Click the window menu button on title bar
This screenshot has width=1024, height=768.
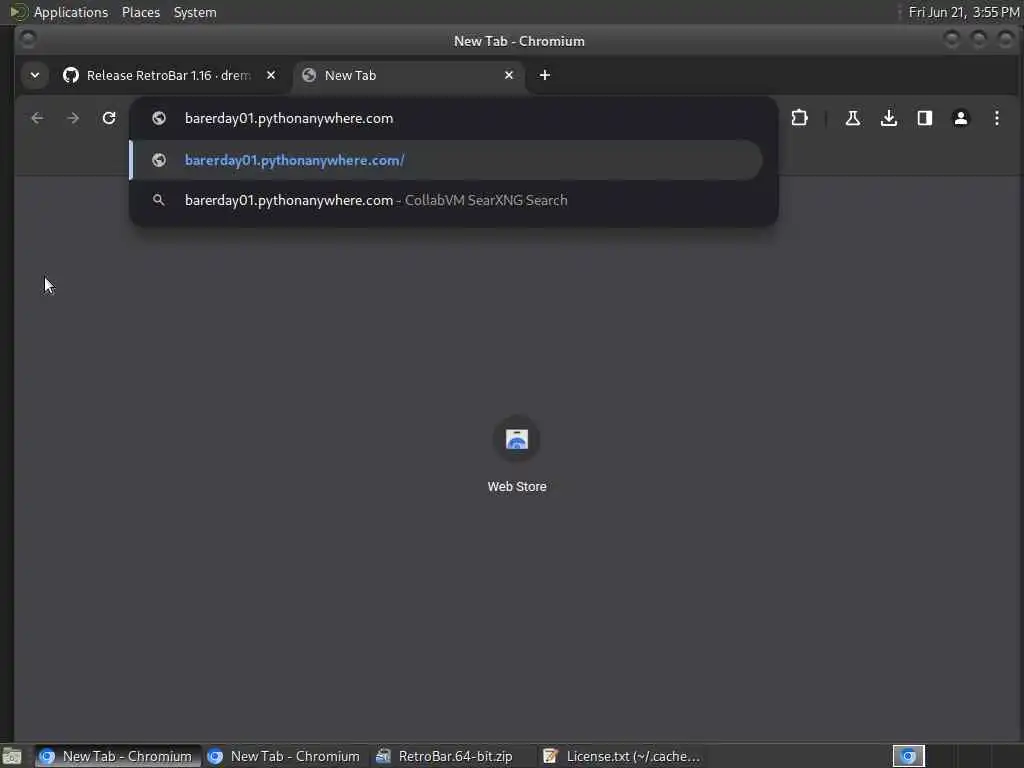pyautogui.click(x=28, y=40)
